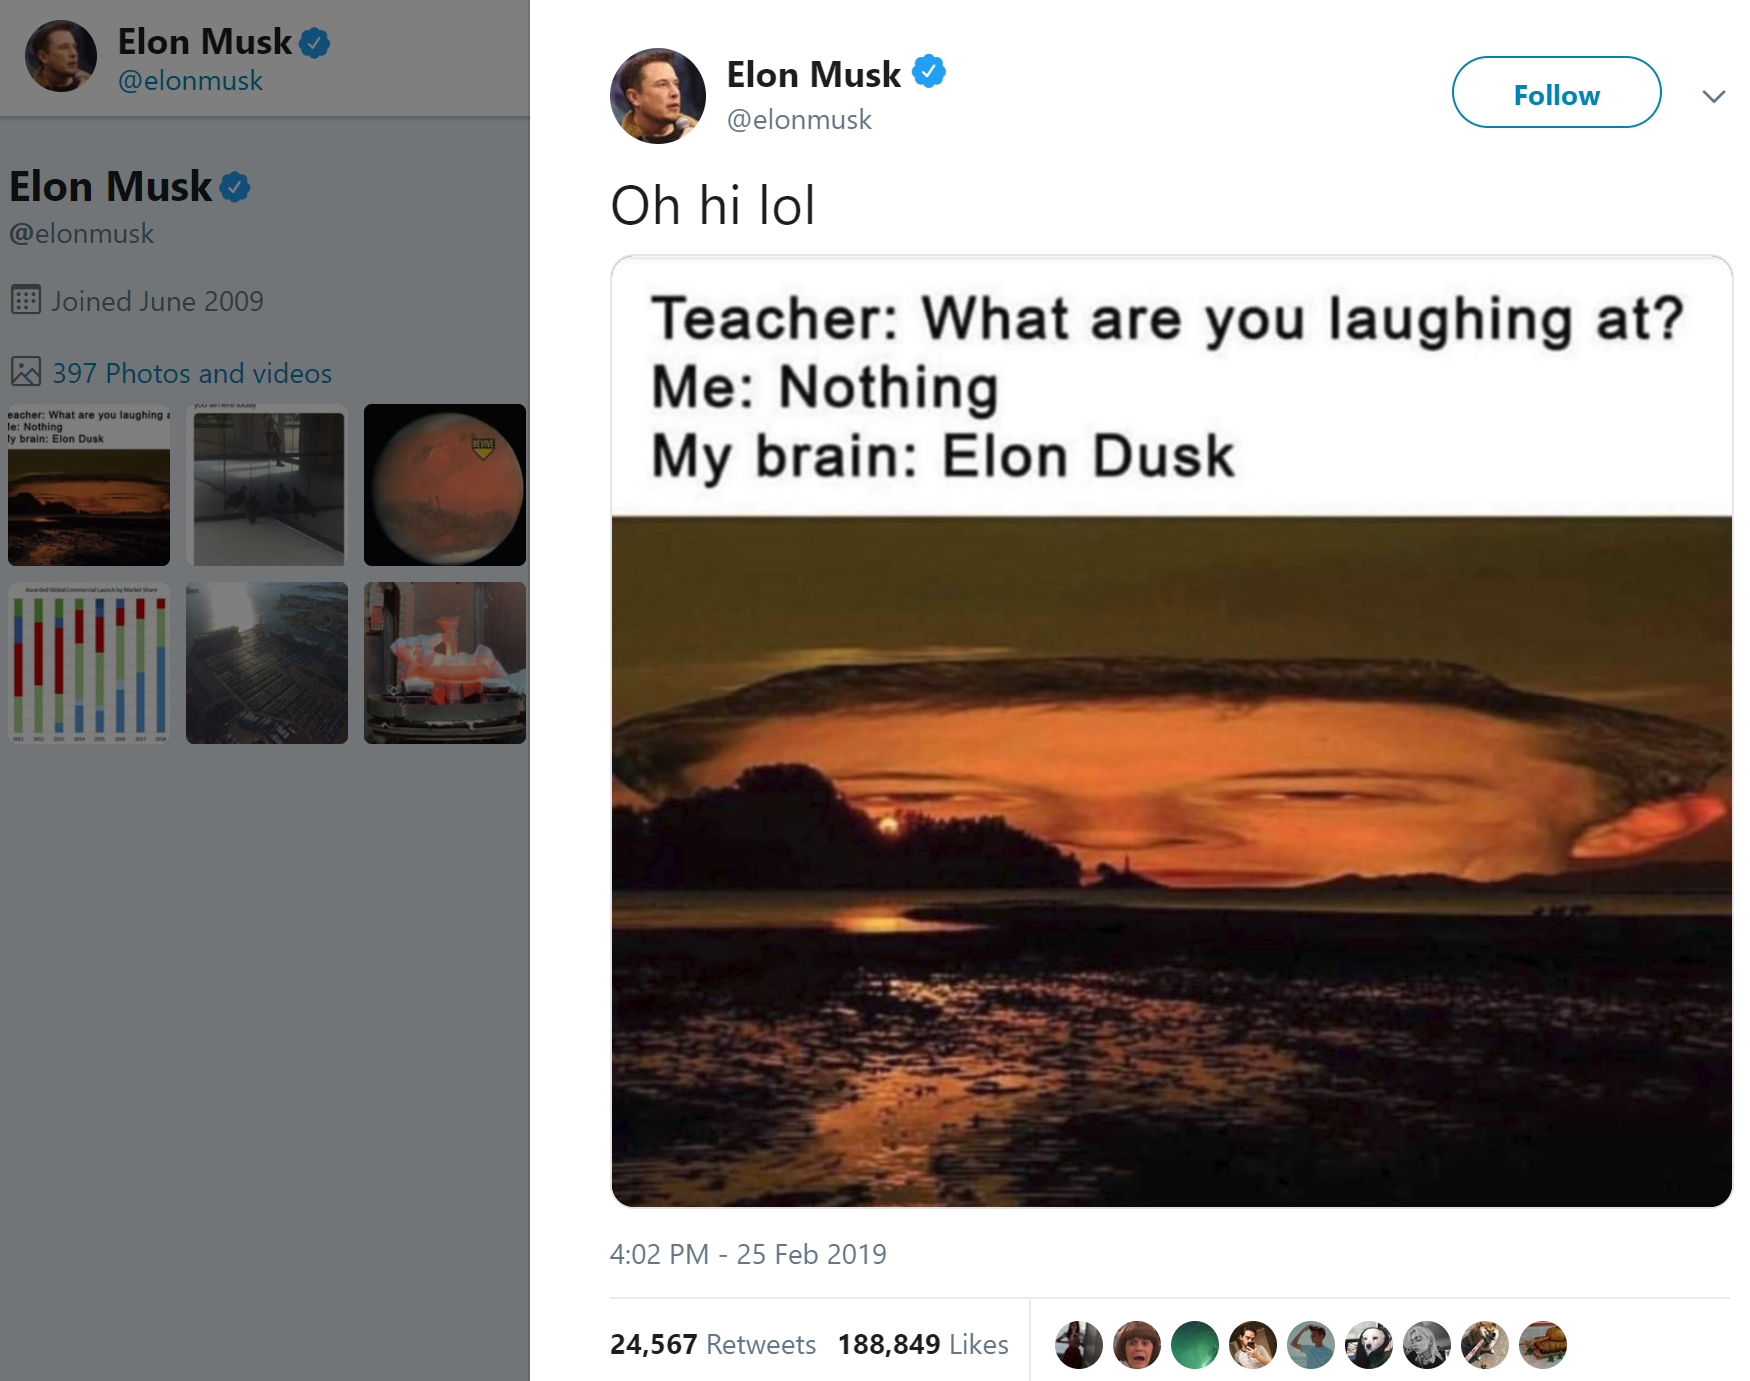1750x1381 pixels.
Task: Click the green liker avatar
Action: click(1195, 1345)
